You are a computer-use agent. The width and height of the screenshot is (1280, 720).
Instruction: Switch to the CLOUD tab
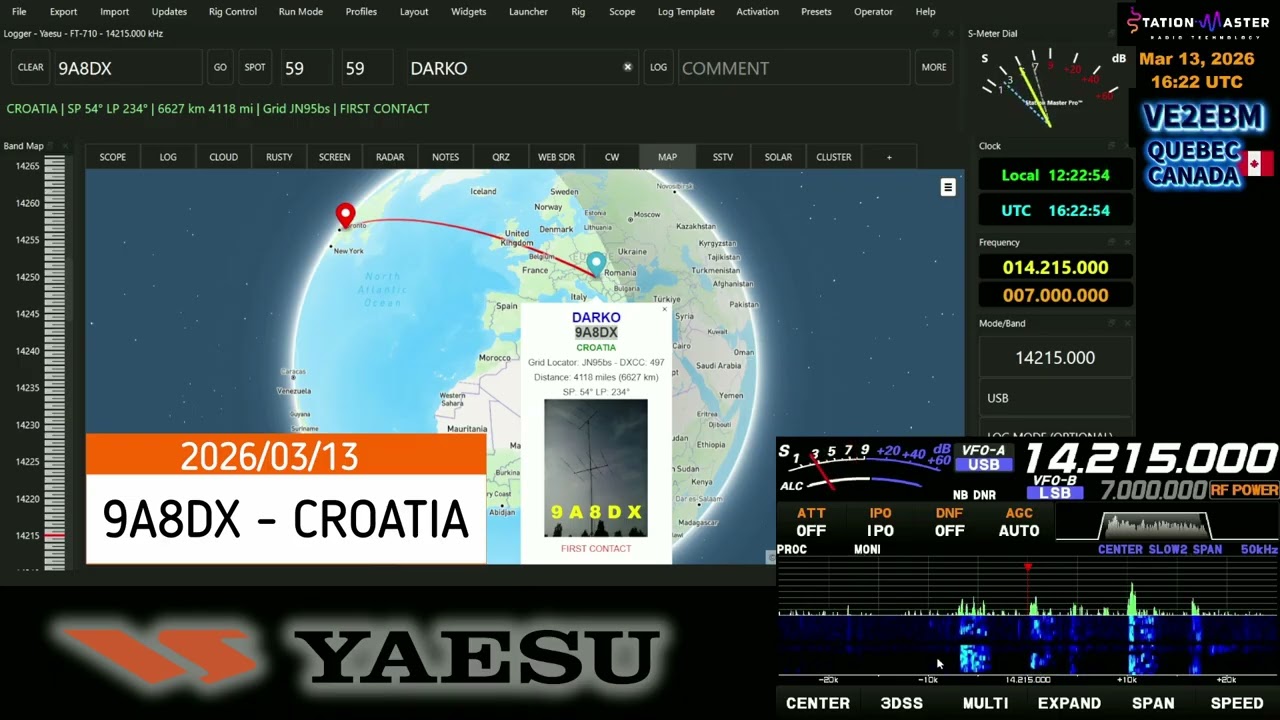pos(223,157)
